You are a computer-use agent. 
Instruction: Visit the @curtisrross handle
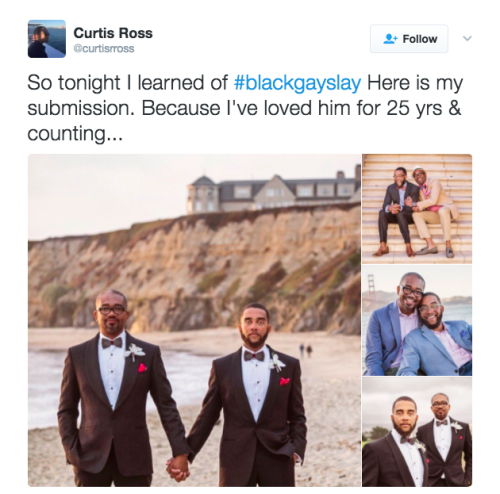104,49
